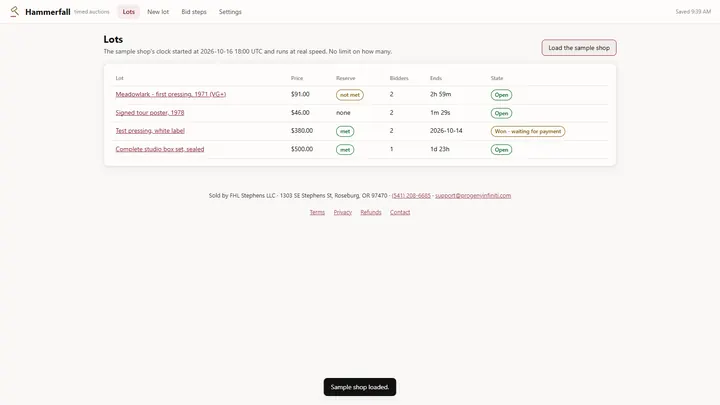This screenshot has height=405, width=720.
Task: Click the Hammerfall gavel logo icon
Action: click(x=15, y=11)
